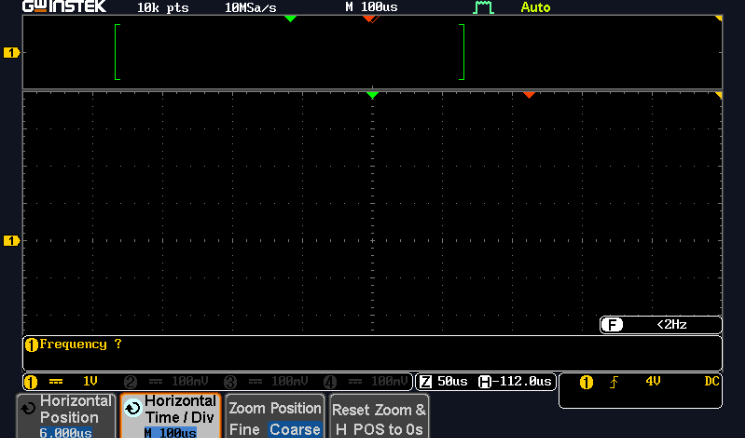745x438 pixels.
Task: Choose Fine zoom position mode
Action: point(245,430)
